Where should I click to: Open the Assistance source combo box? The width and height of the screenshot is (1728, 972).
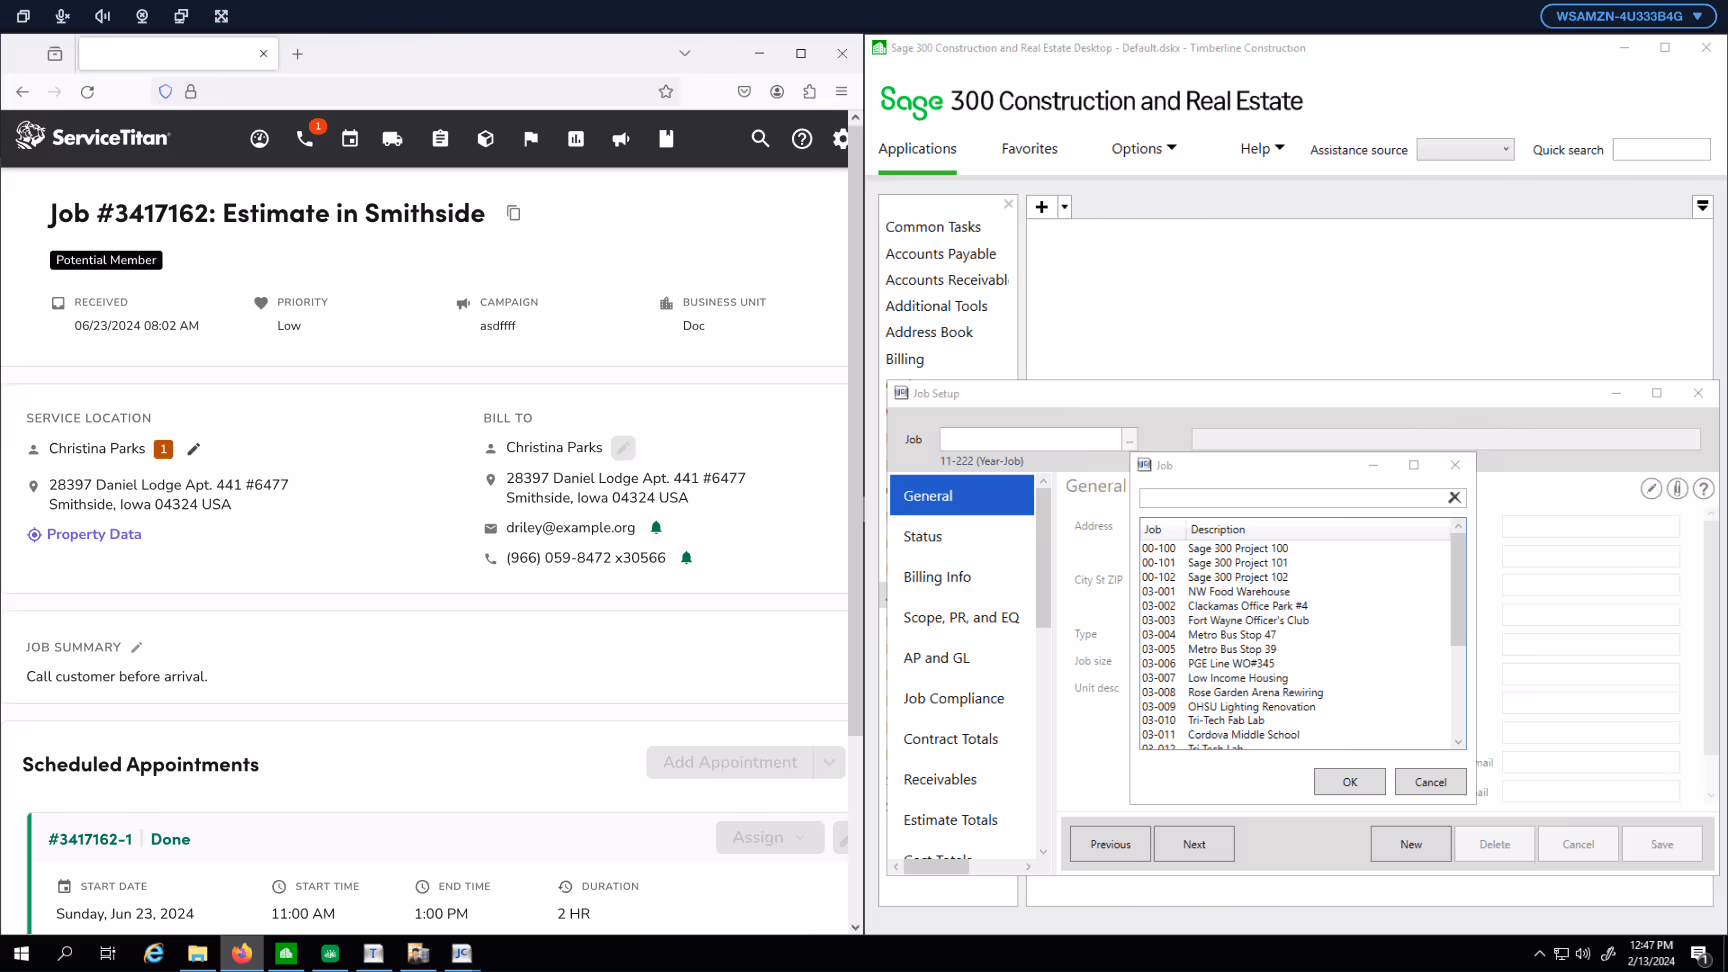click(x=1465, y=149)
